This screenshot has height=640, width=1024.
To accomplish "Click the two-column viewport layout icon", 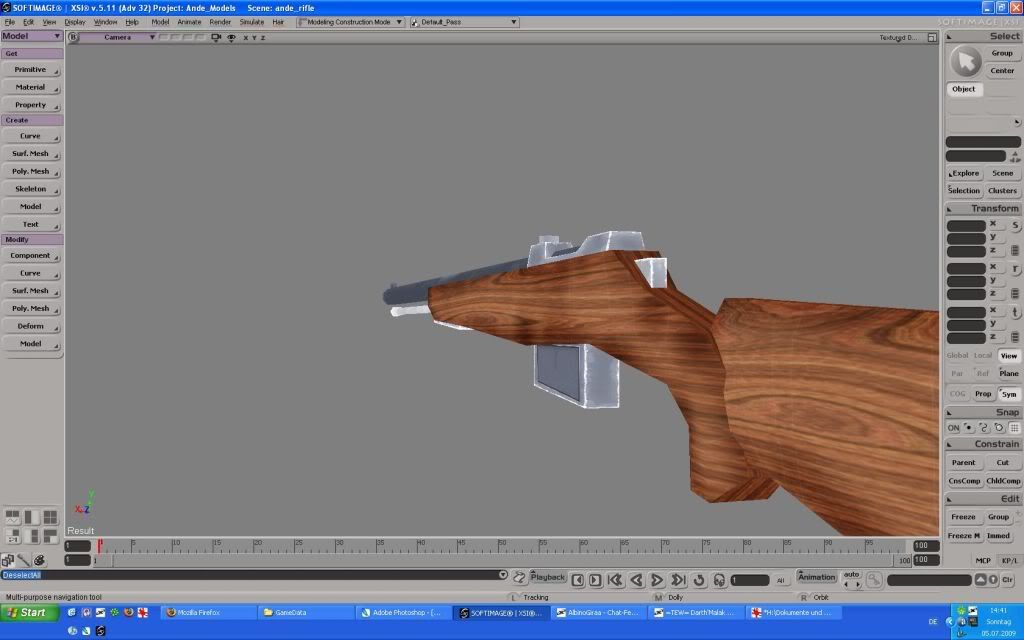I will click(x=31, y=518).
